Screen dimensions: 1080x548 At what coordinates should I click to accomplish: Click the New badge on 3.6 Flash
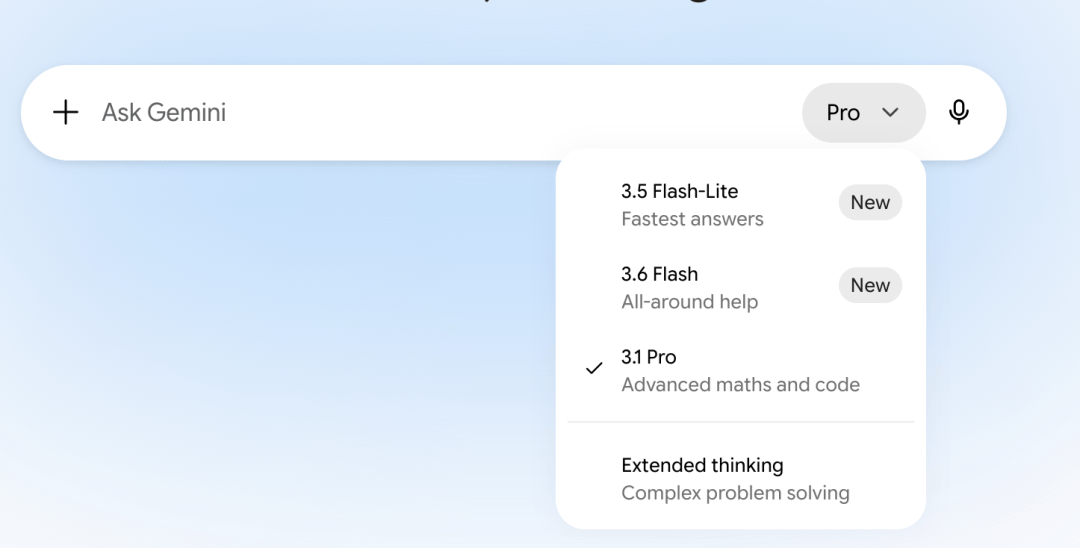click(x=870, y=285)
